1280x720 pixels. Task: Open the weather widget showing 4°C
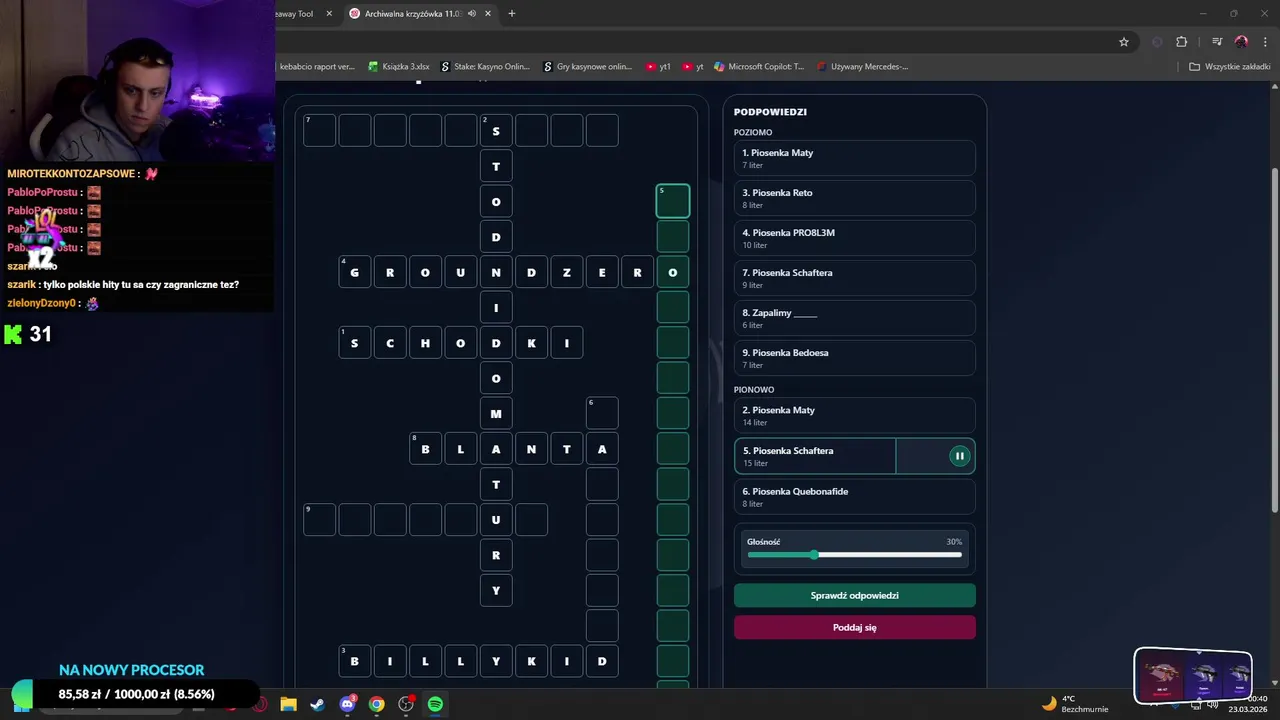(1075, 704)
